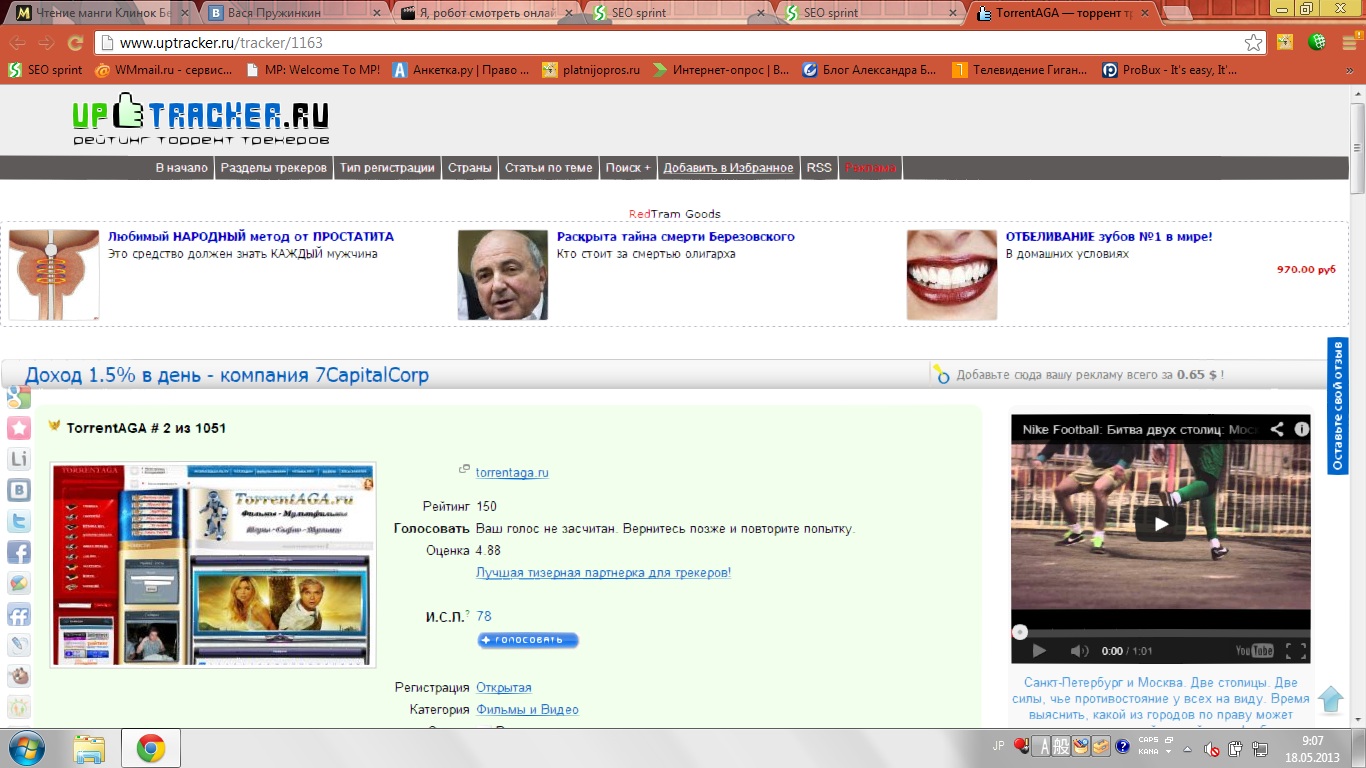1366x768 pixels.
Task: Show hidden tray icons arrow
Action: click(x=1186, y=748)
